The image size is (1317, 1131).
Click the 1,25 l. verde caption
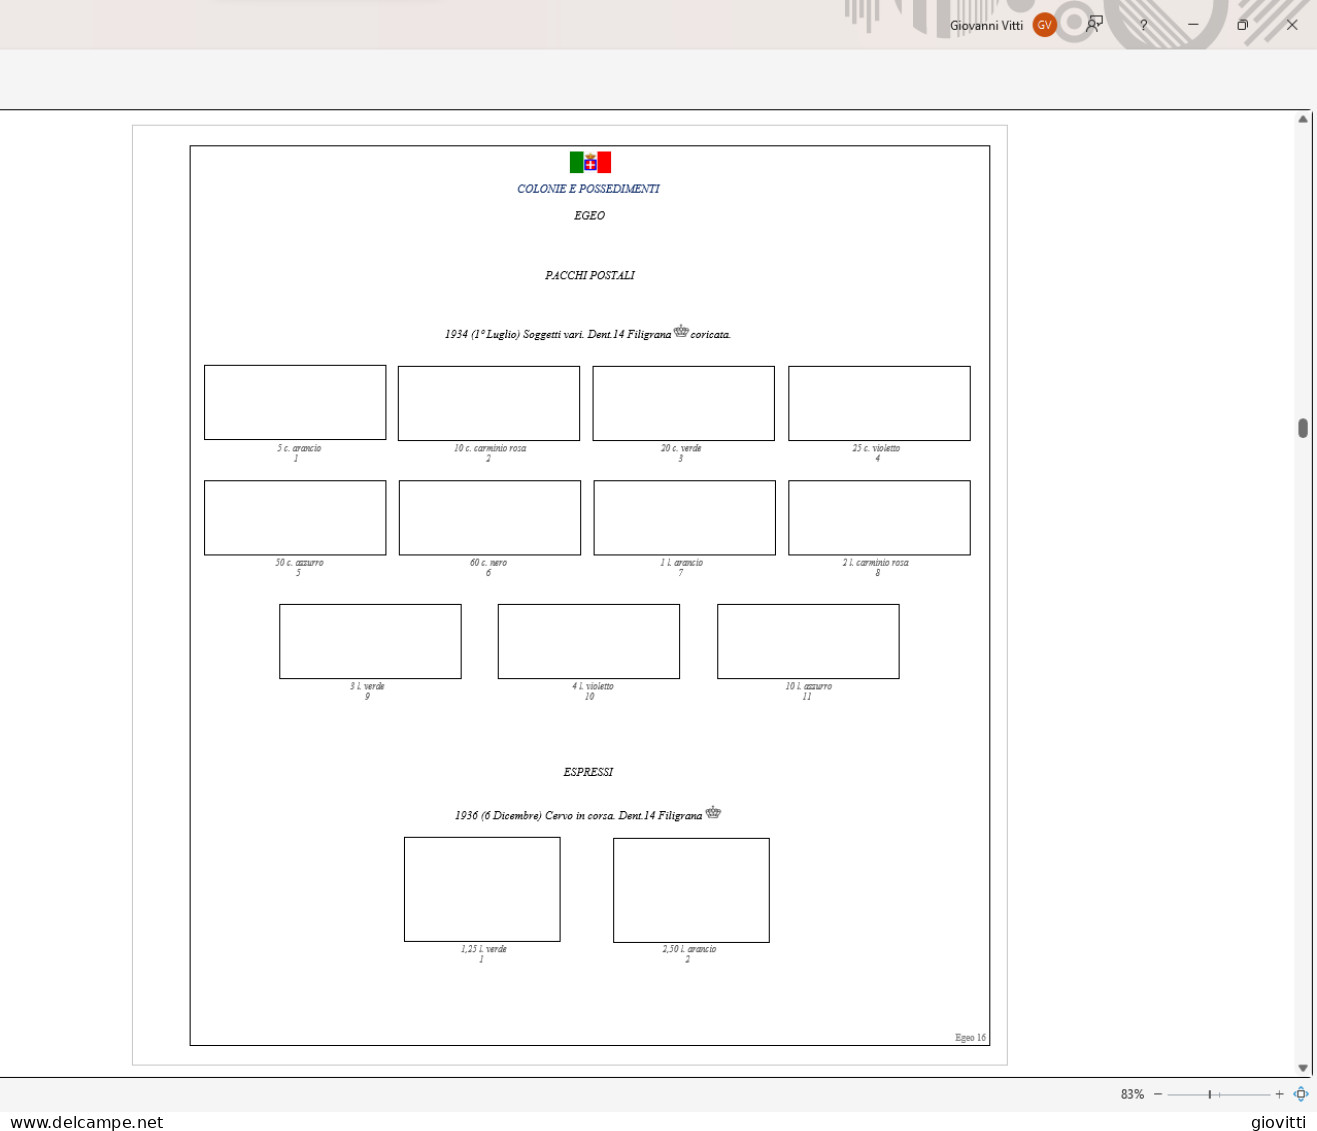[483, 949]
